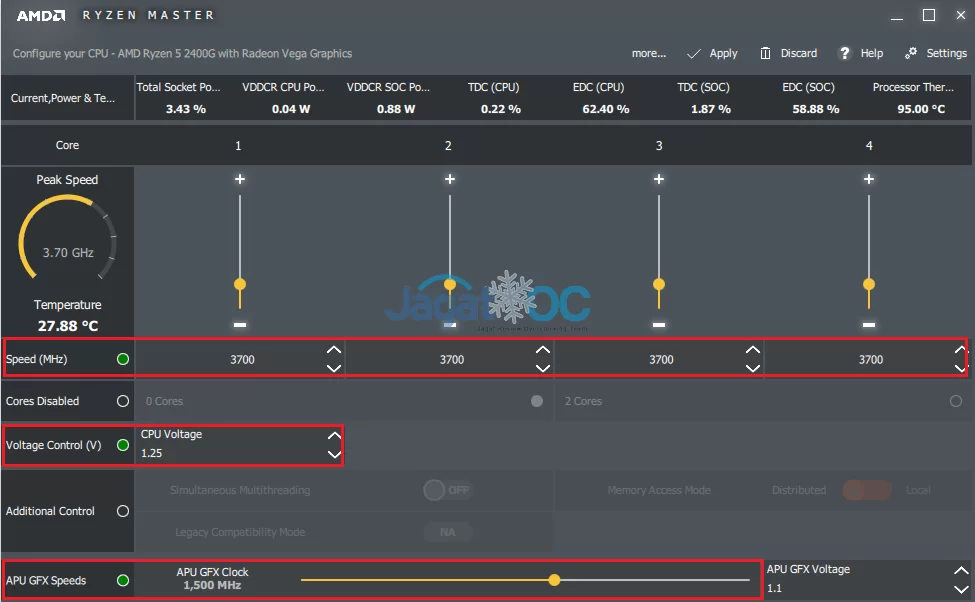This screenshot has height=602, width=975.
Task: Click the VDDCR SOC Power value 0.88 W
Action: point(396,109)
